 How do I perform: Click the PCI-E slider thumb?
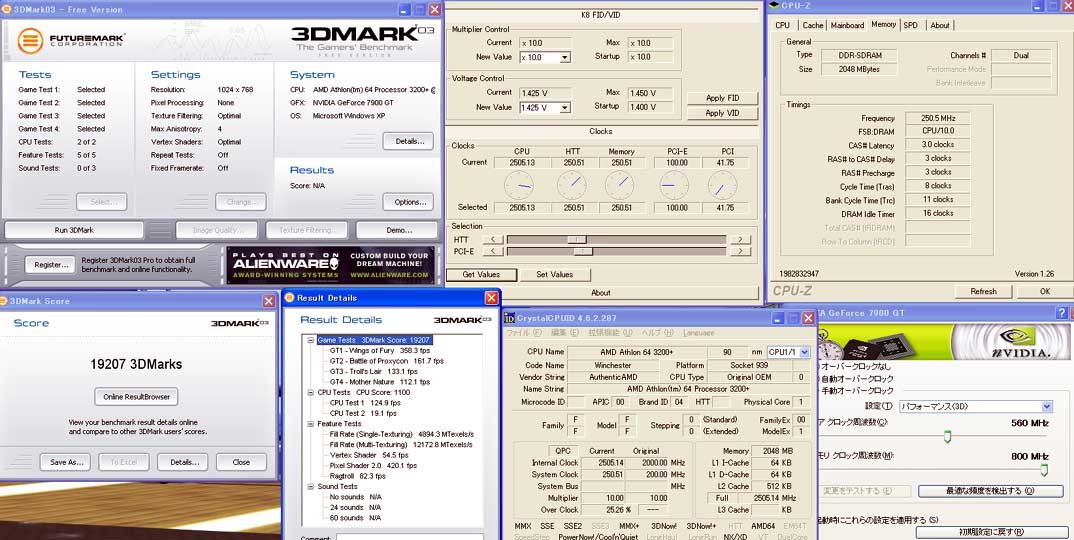(583, 251)
